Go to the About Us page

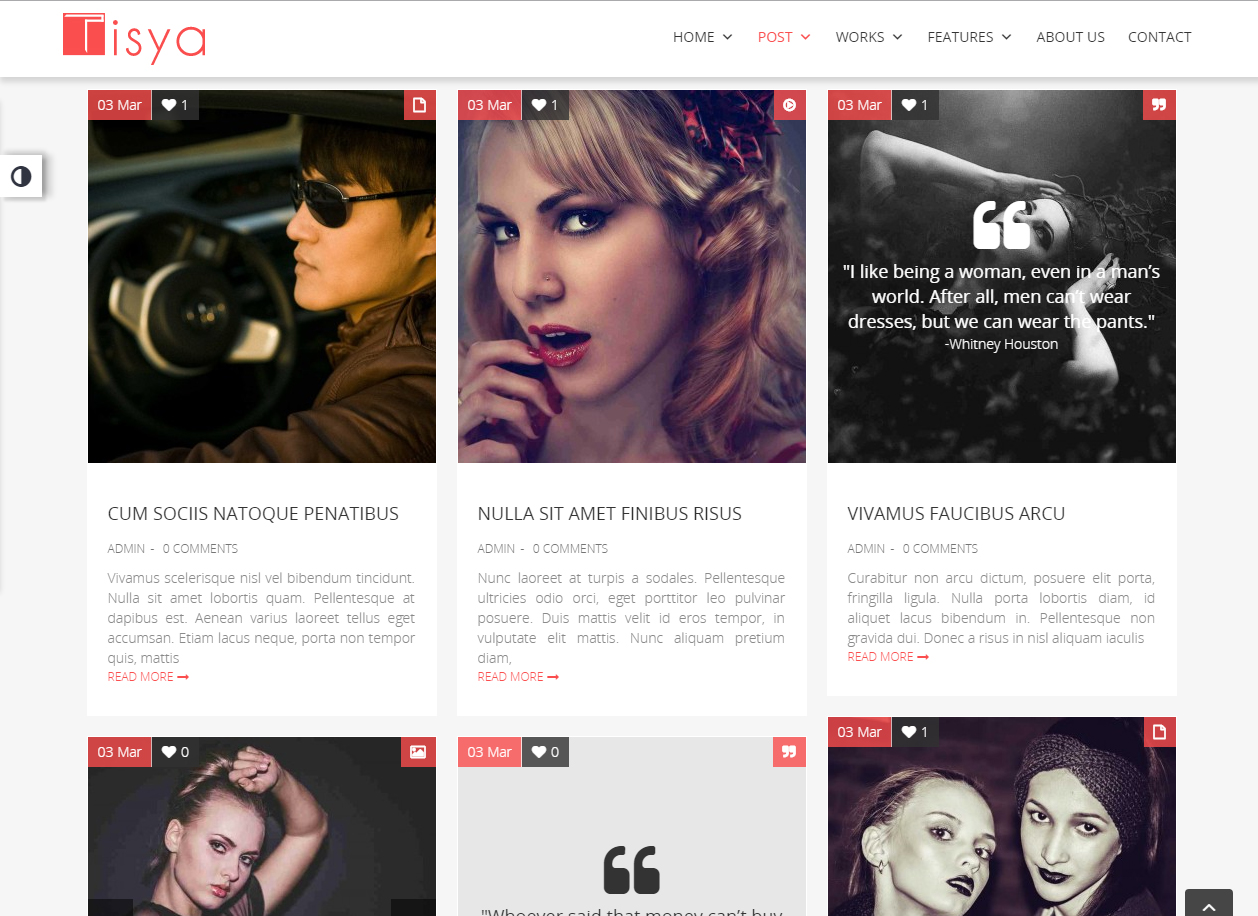[1070, 37]
